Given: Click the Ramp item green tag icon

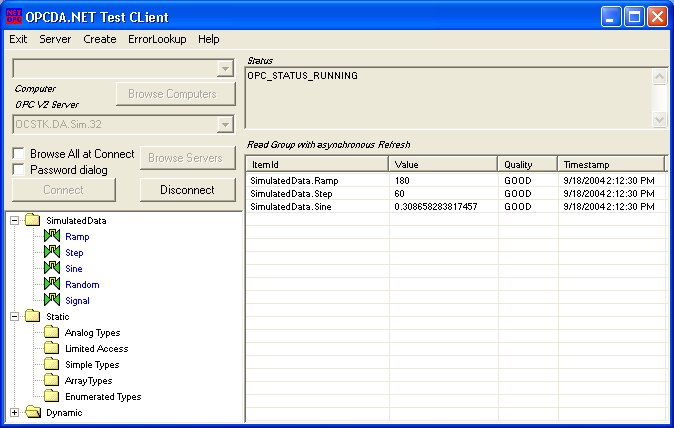Looking at the screenshot, I should [x=52, y=237].
